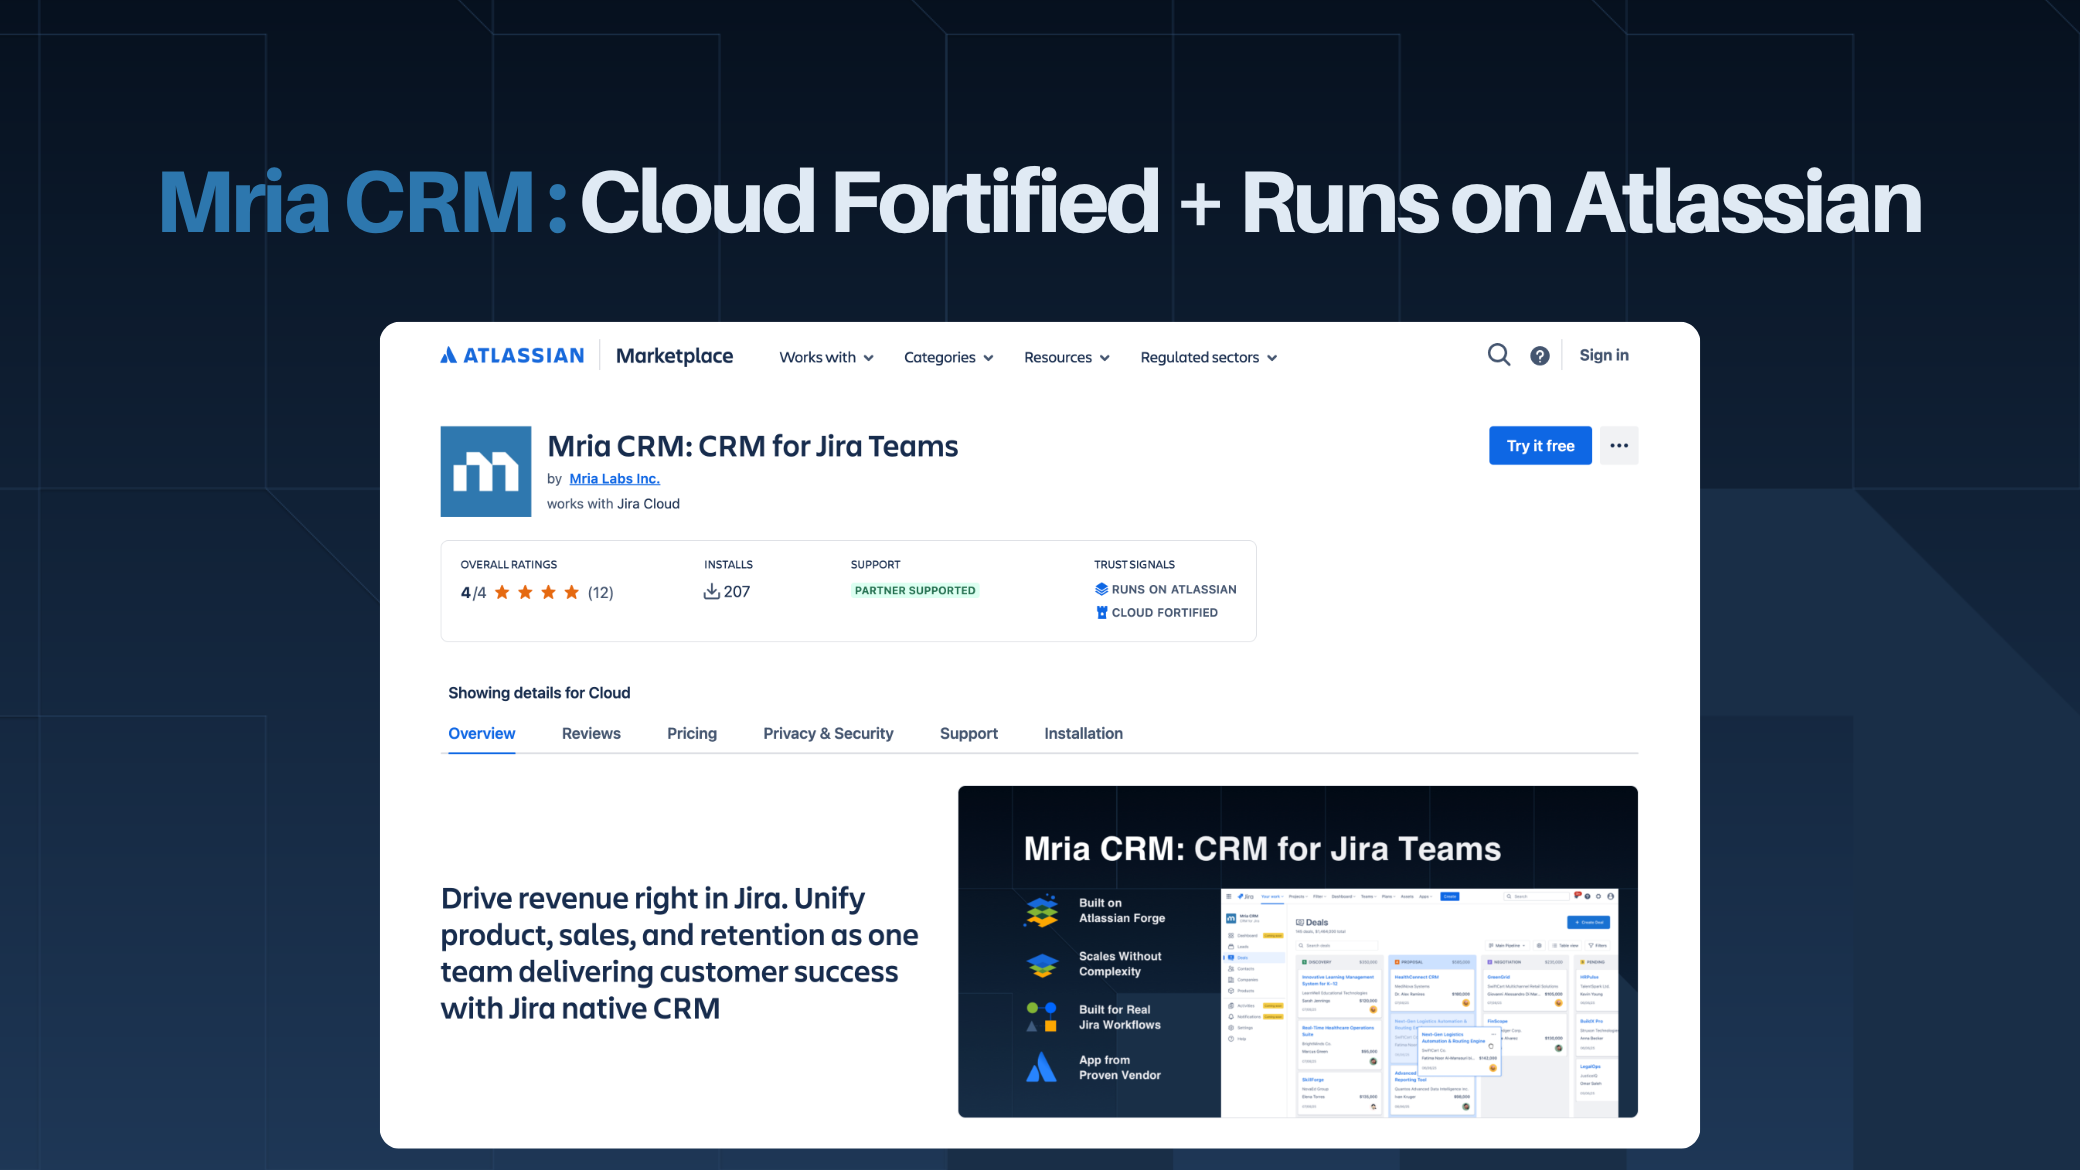Click the Try it free button
Viewport: 2080px width, 1170px height.
[1540, 446]
